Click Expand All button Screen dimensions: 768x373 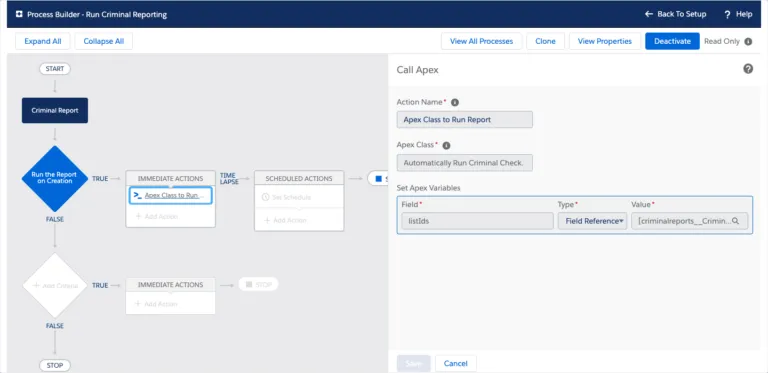pyautogui.click(x=43, y=42)
